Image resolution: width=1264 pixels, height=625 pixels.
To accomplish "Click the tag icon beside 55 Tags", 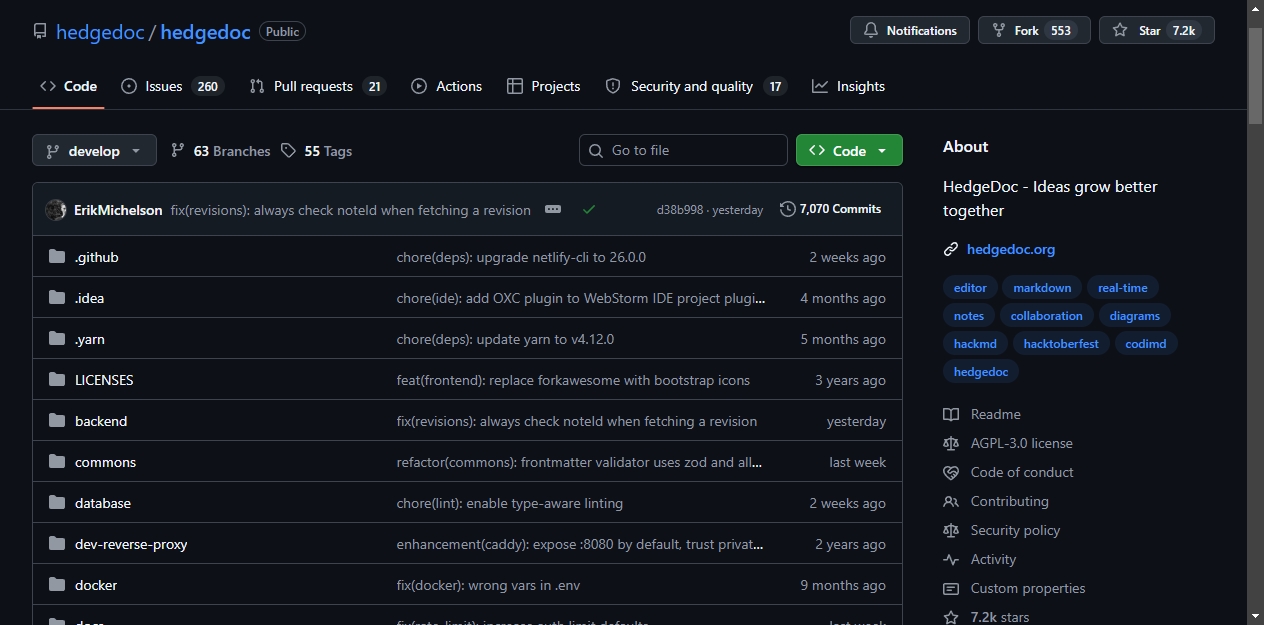I will click(288, 151).
